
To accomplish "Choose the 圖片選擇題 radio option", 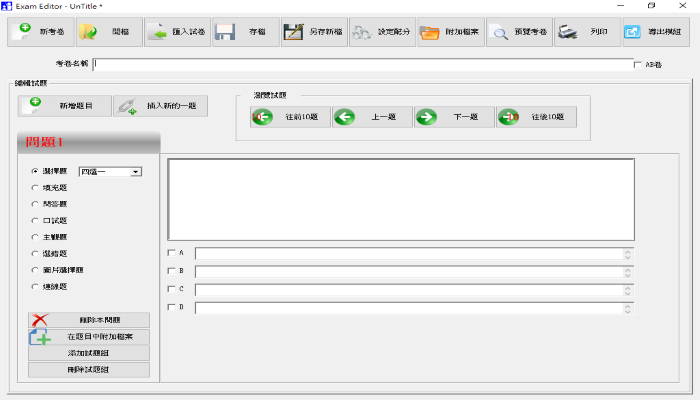I will coord(35,270).
